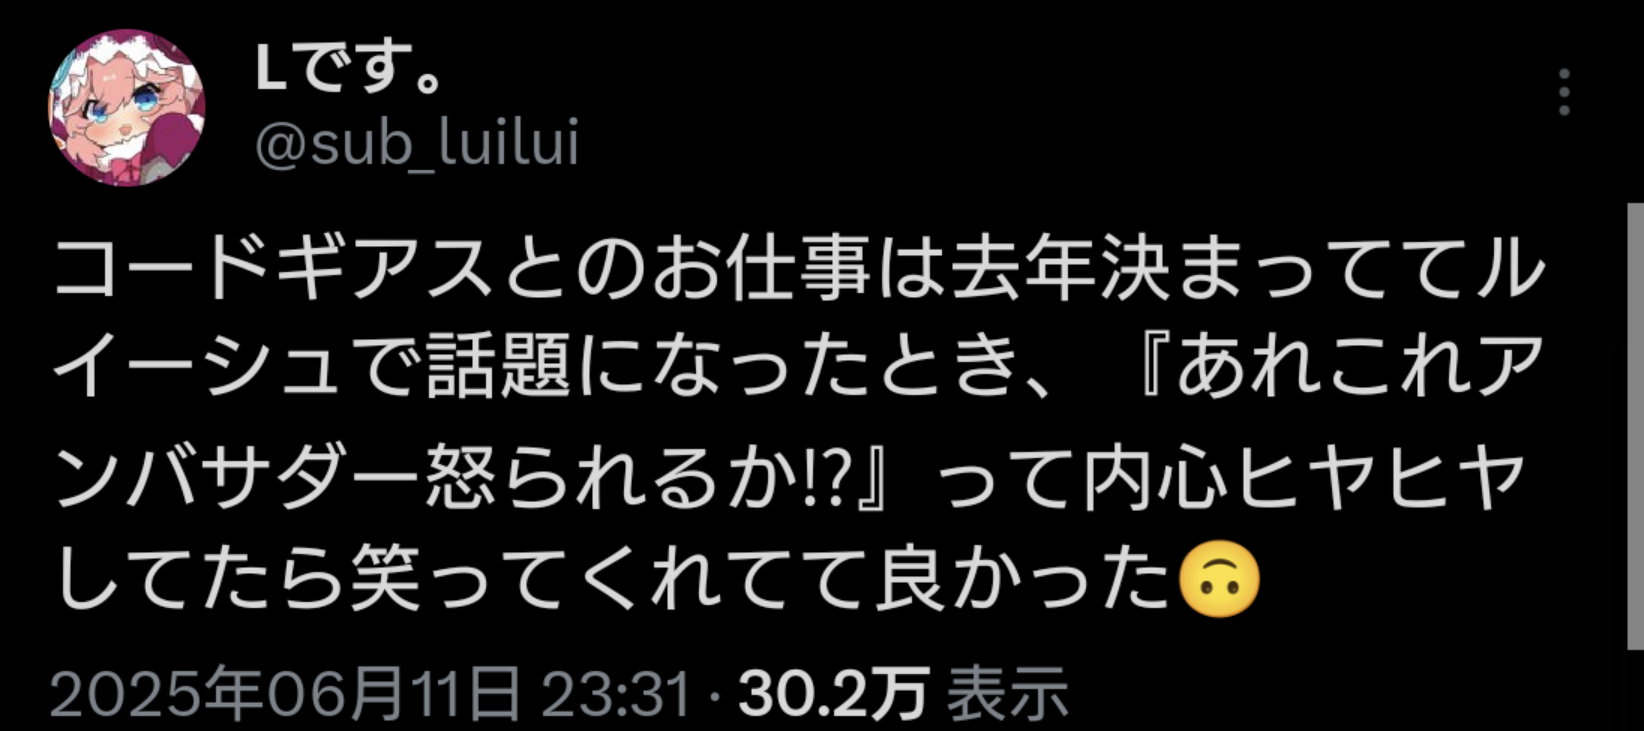Click the word 良かった before the emoji
This screenshot has width=1644, height=731.
(x=1024, y=582)
